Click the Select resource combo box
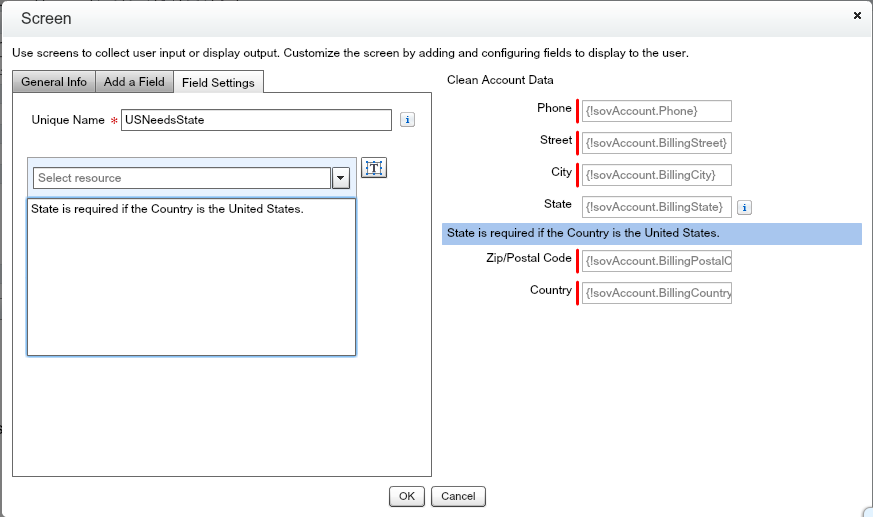The image size is (873, 517). click(x=182, y=178)
